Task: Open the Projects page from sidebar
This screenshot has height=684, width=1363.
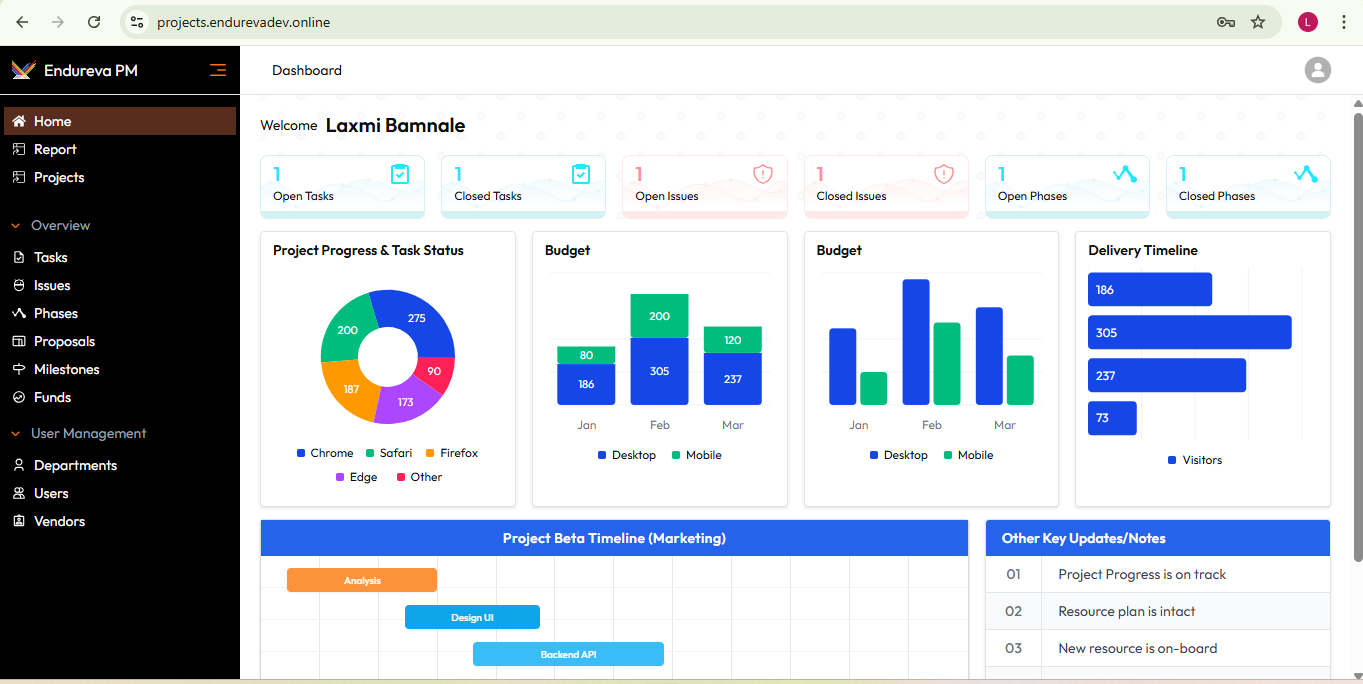Action: pos(59,177)
